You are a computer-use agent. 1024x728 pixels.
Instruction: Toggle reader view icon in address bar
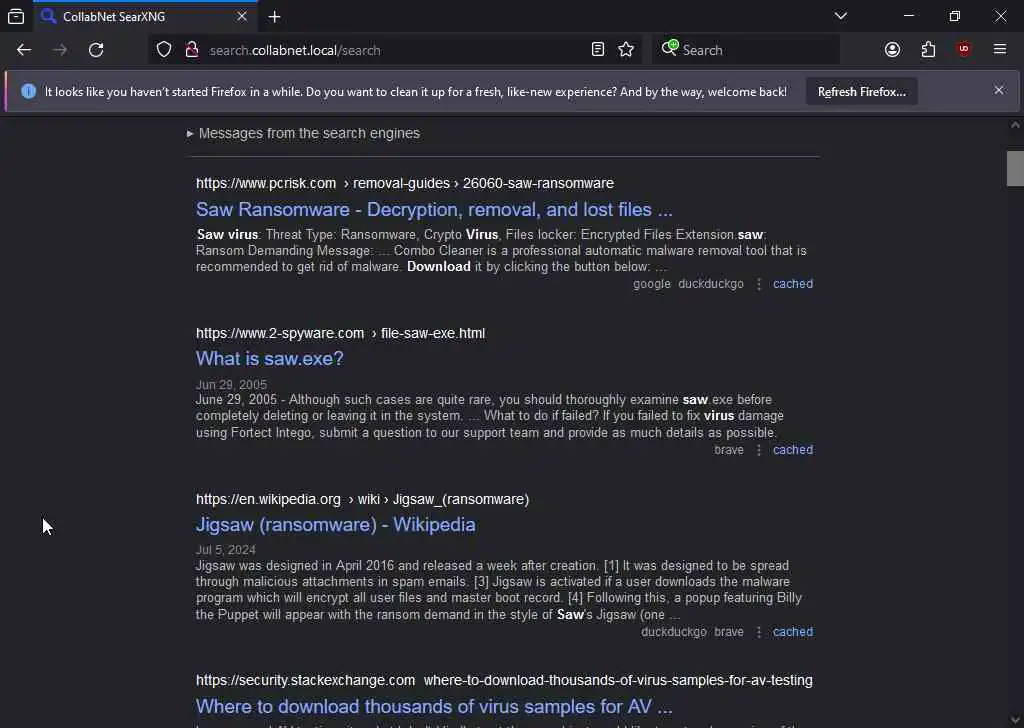click(x=598, y=50)
